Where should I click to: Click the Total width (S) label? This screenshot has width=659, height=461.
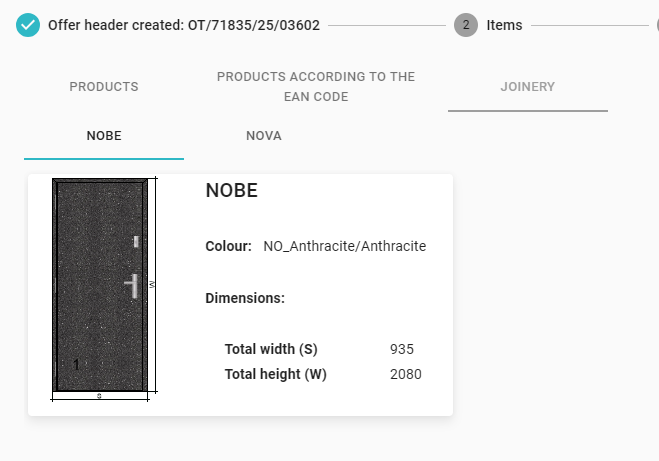(x=271, y=349)
